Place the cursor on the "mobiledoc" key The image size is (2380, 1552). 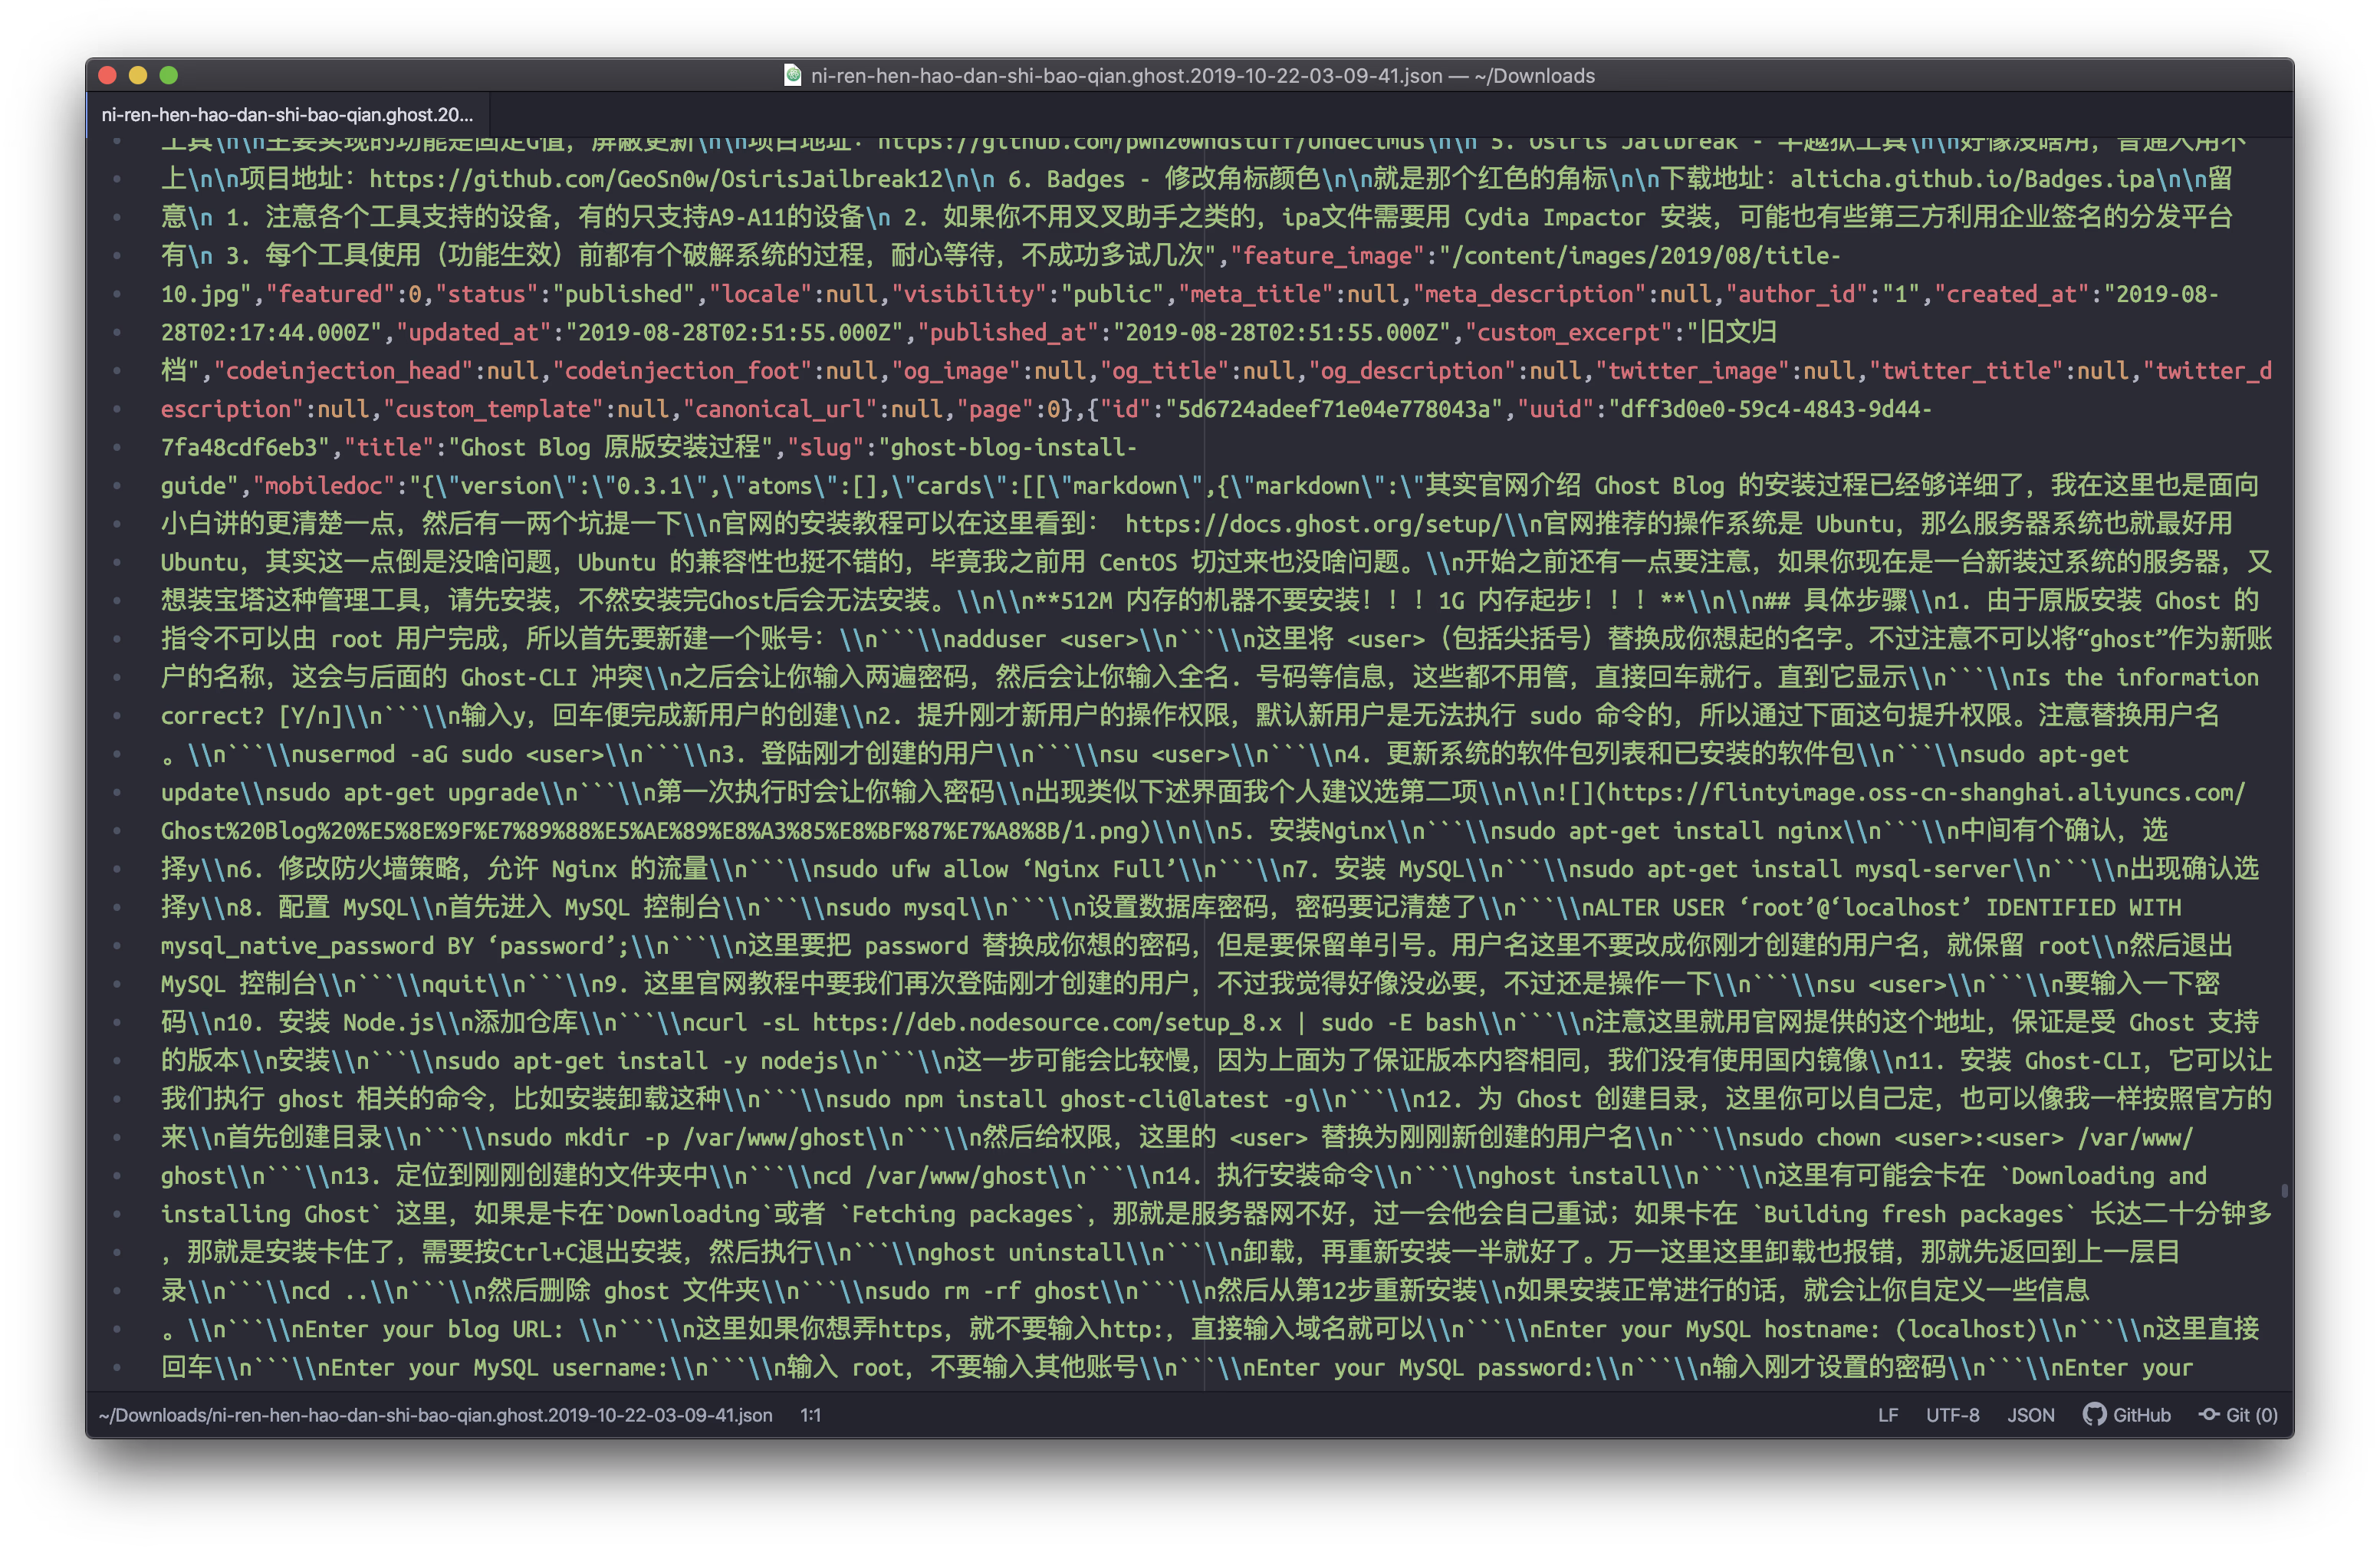324,486
